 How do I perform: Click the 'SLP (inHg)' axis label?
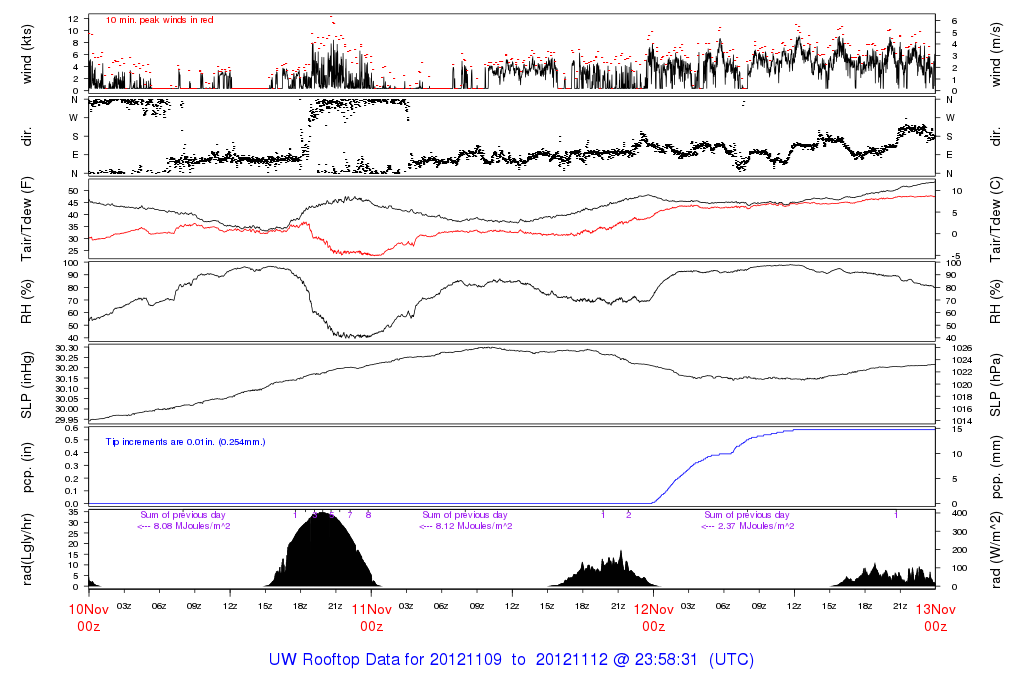click(27, 385)
